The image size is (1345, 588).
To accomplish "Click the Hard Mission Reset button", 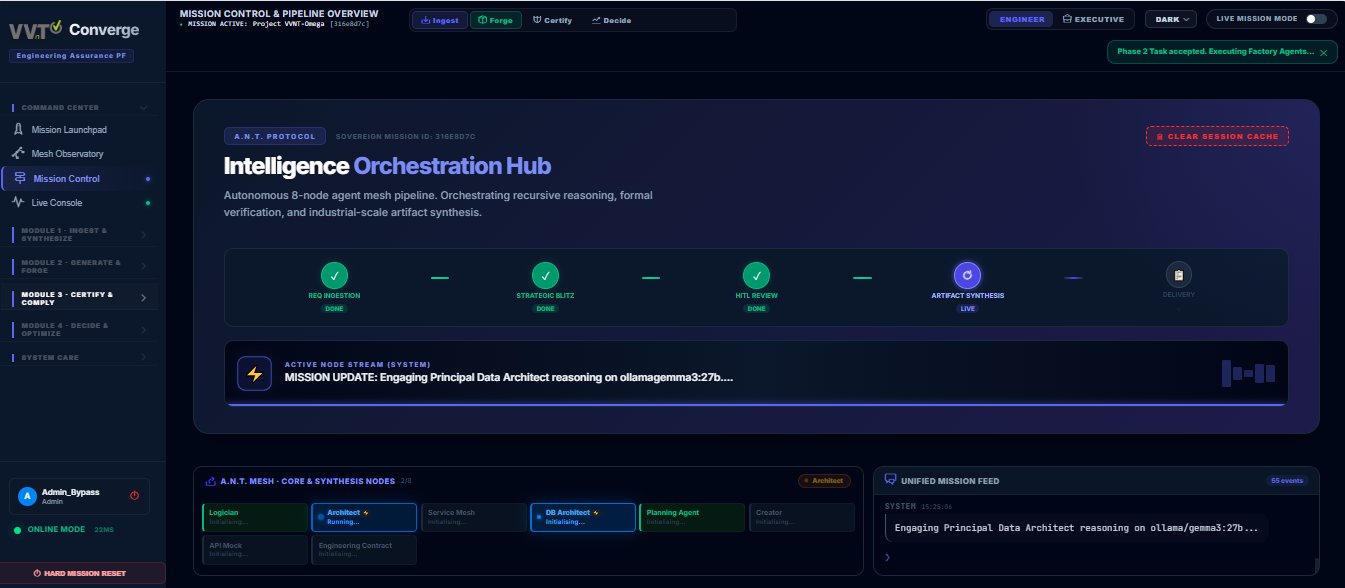I will [x=82, y=573].
